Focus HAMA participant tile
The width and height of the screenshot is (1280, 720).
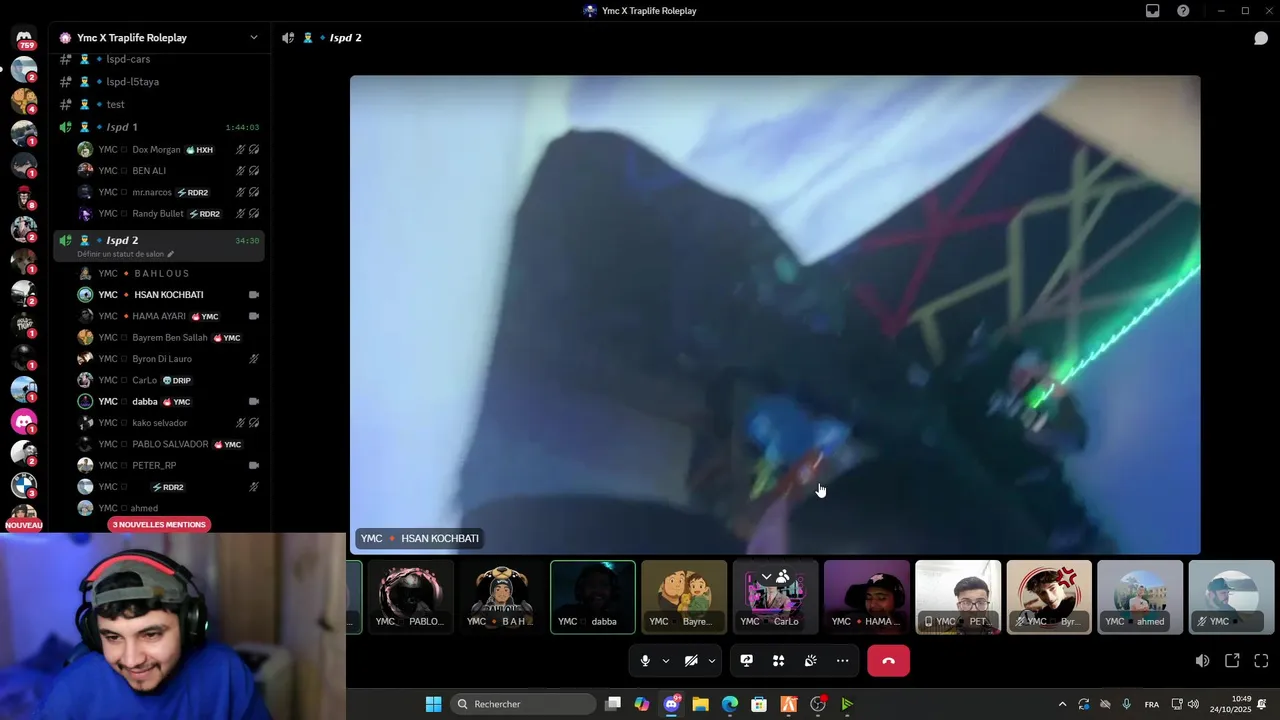click(x=867, y=597)
